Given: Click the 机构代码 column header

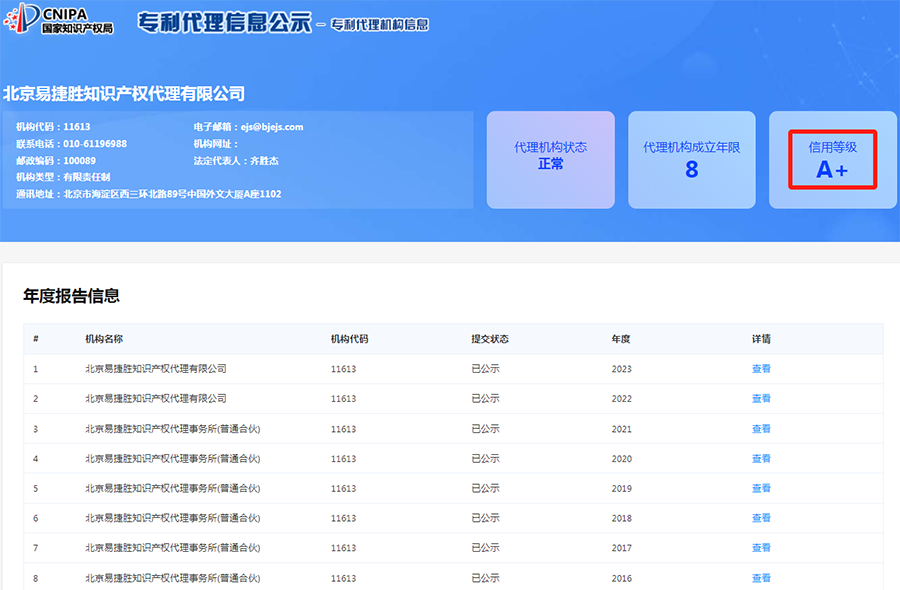Looking at the screenshot, I should (349, 339).
